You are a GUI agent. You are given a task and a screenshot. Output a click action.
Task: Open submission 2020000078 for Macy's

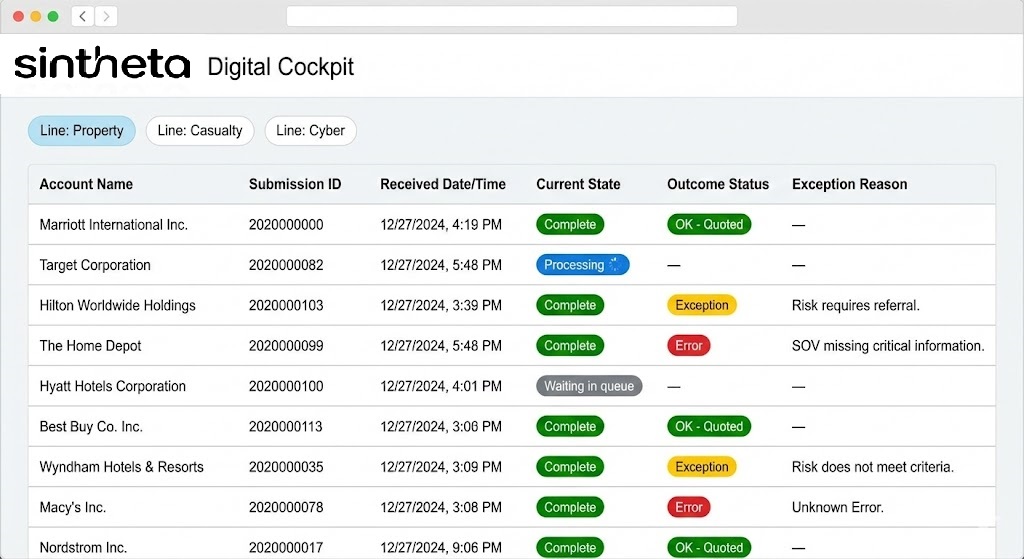pyautogui.click(x=286, y=507)
